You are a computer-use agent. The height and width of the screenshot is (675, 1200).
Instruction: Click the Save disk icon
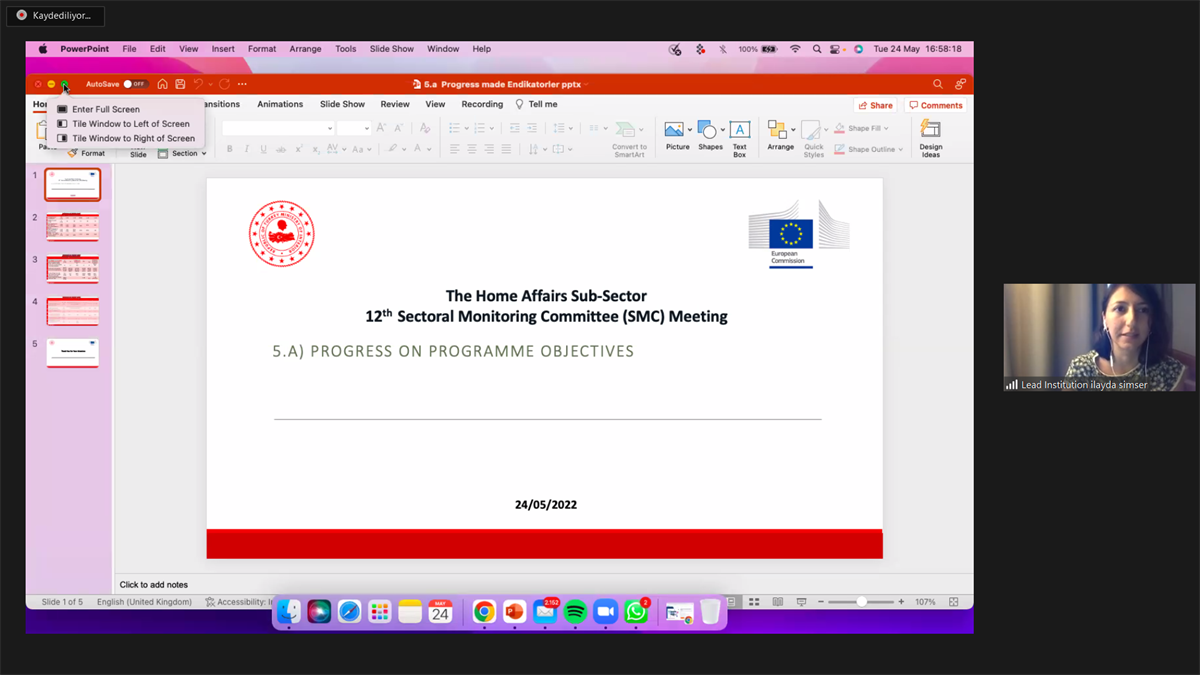(180, 84)
